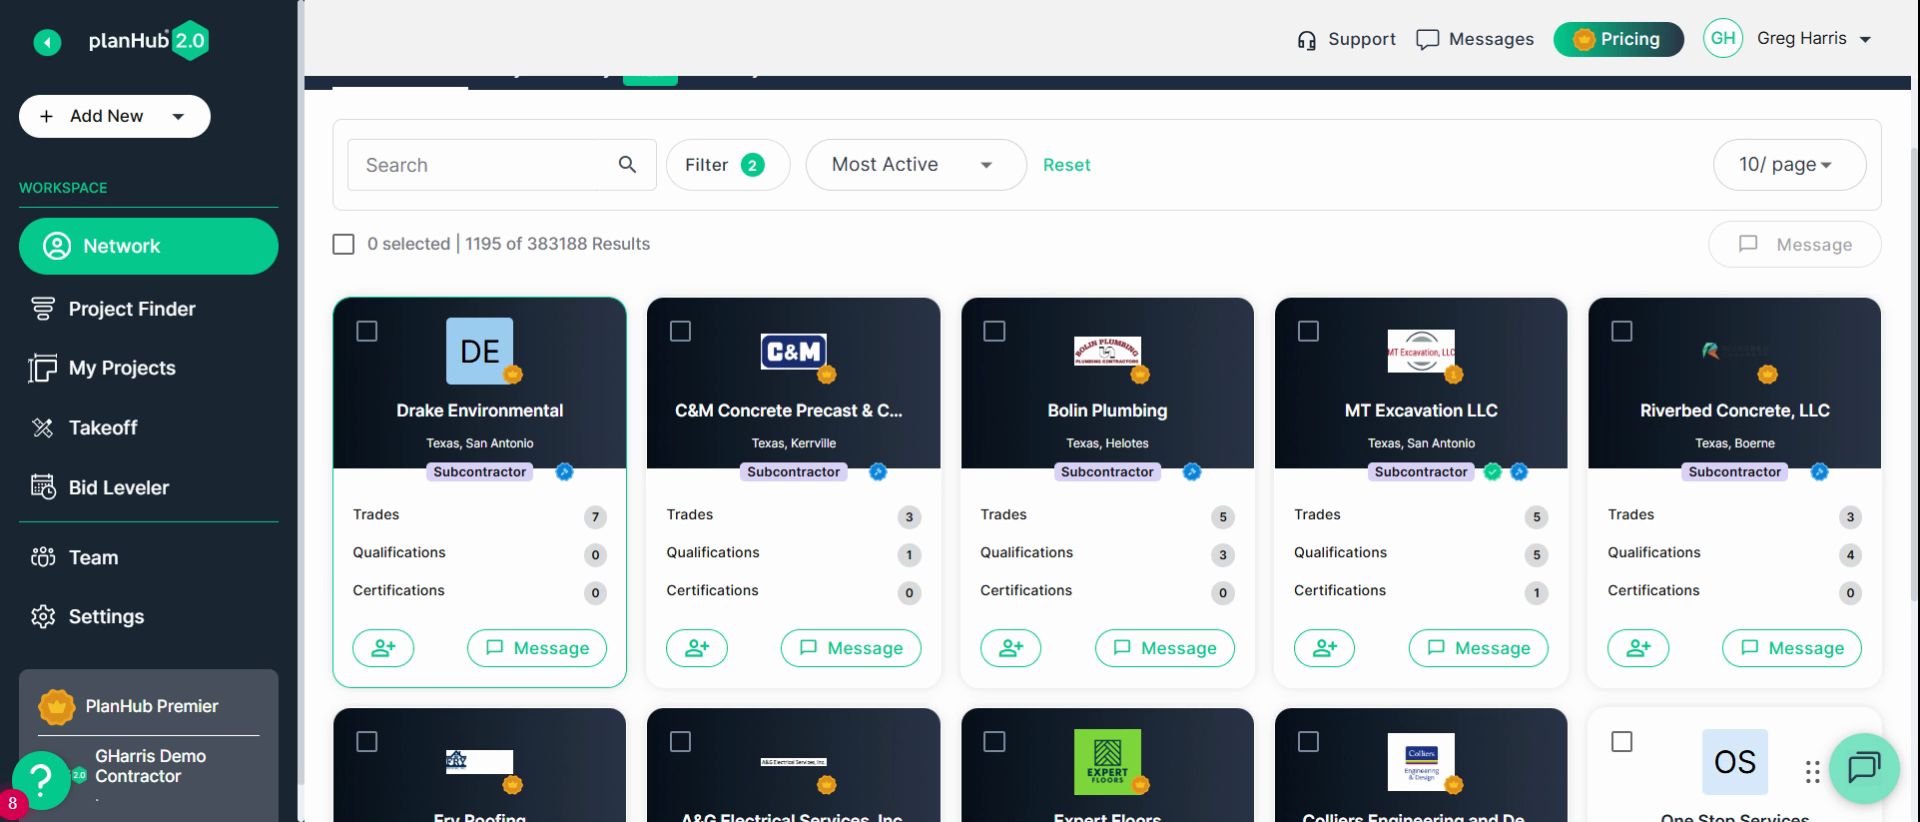Click the MT Excavation green verified badge
This screenshot has height=822, width=1920.
[x=1493, y=472]
